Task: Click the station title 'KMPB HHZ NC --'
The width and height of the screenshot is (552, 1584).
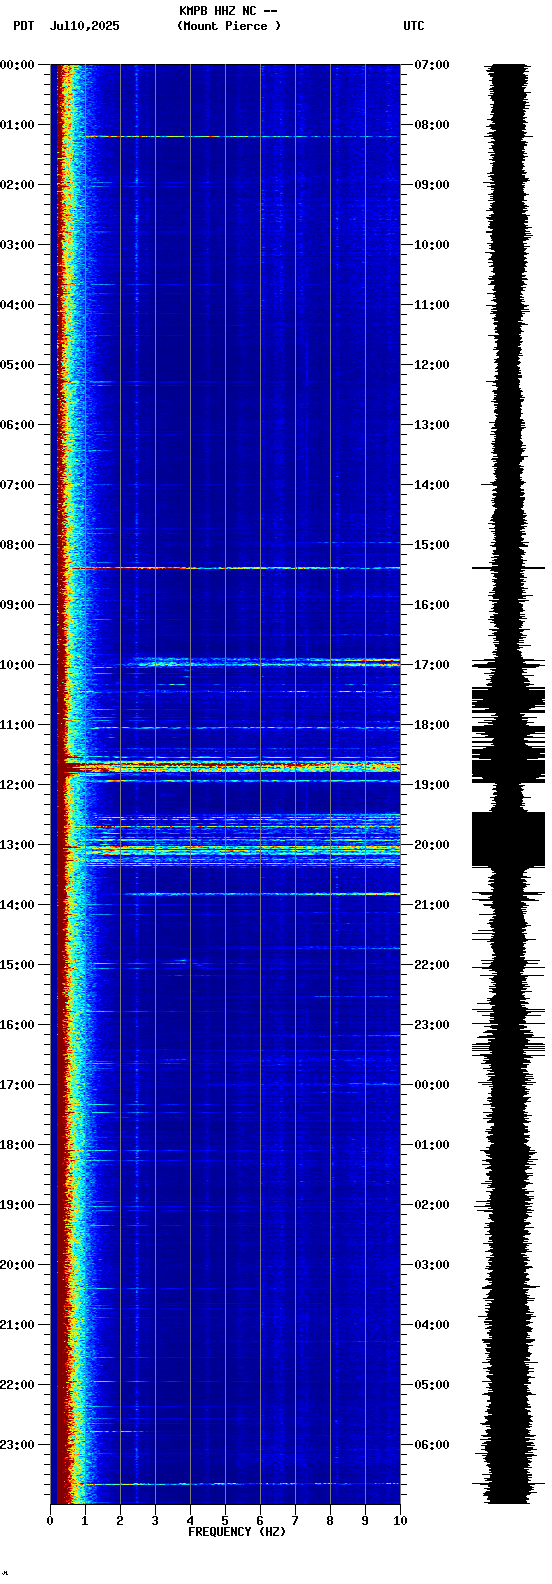Action: pos(228,11)
